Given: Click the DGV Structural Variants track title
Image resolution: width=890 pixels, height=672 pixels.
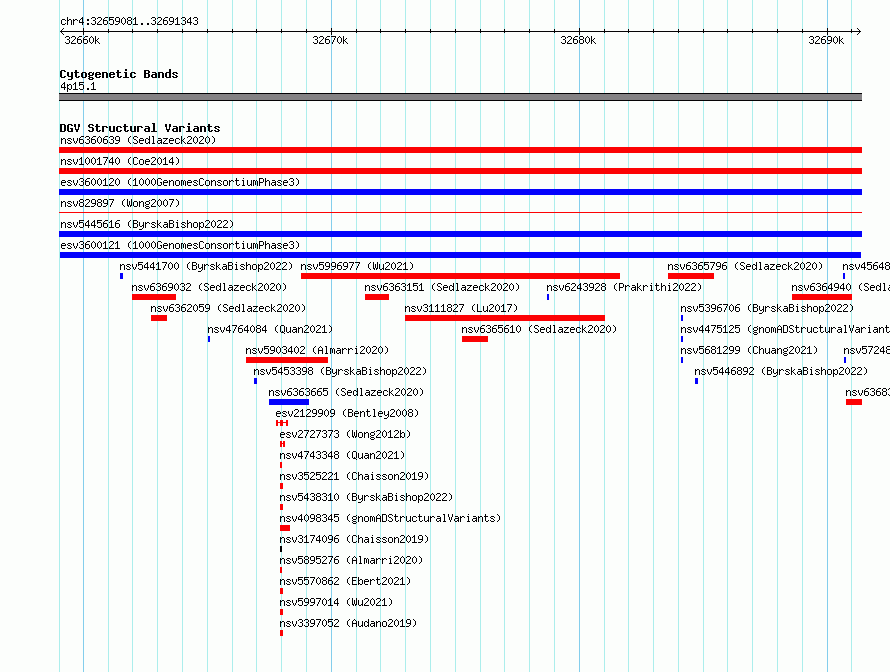Looking at the screenshot, I should (140, 128).
